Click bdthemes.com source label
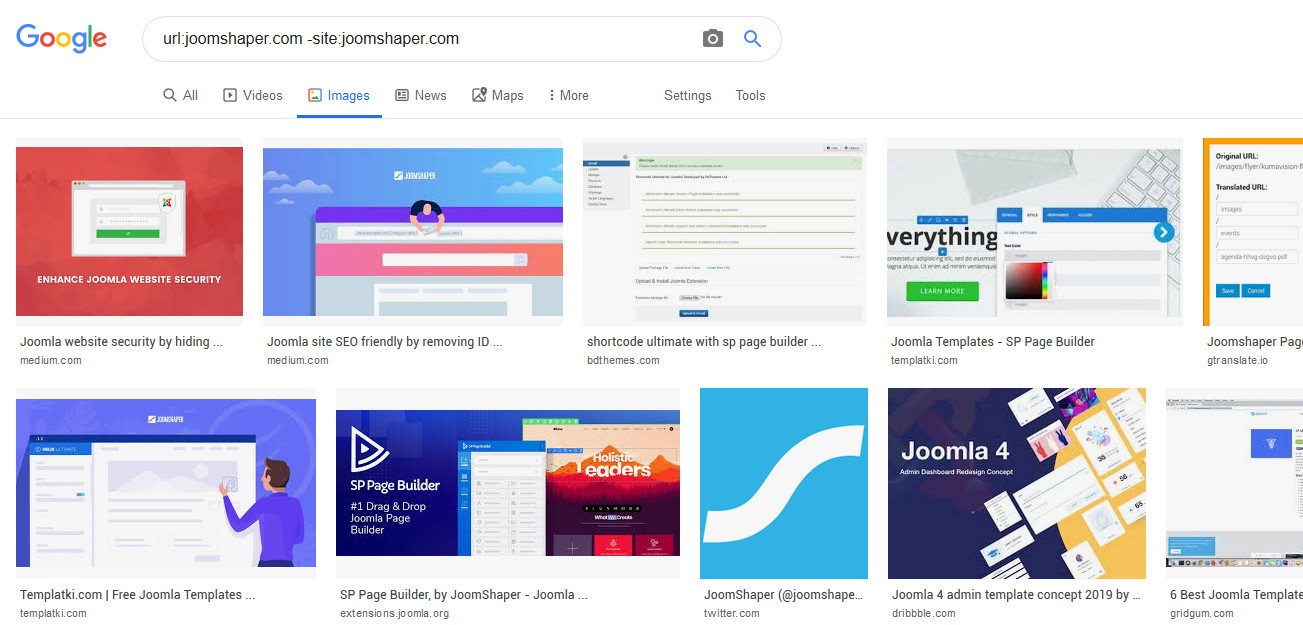1303x625 pixels. [x=623, y=360]
